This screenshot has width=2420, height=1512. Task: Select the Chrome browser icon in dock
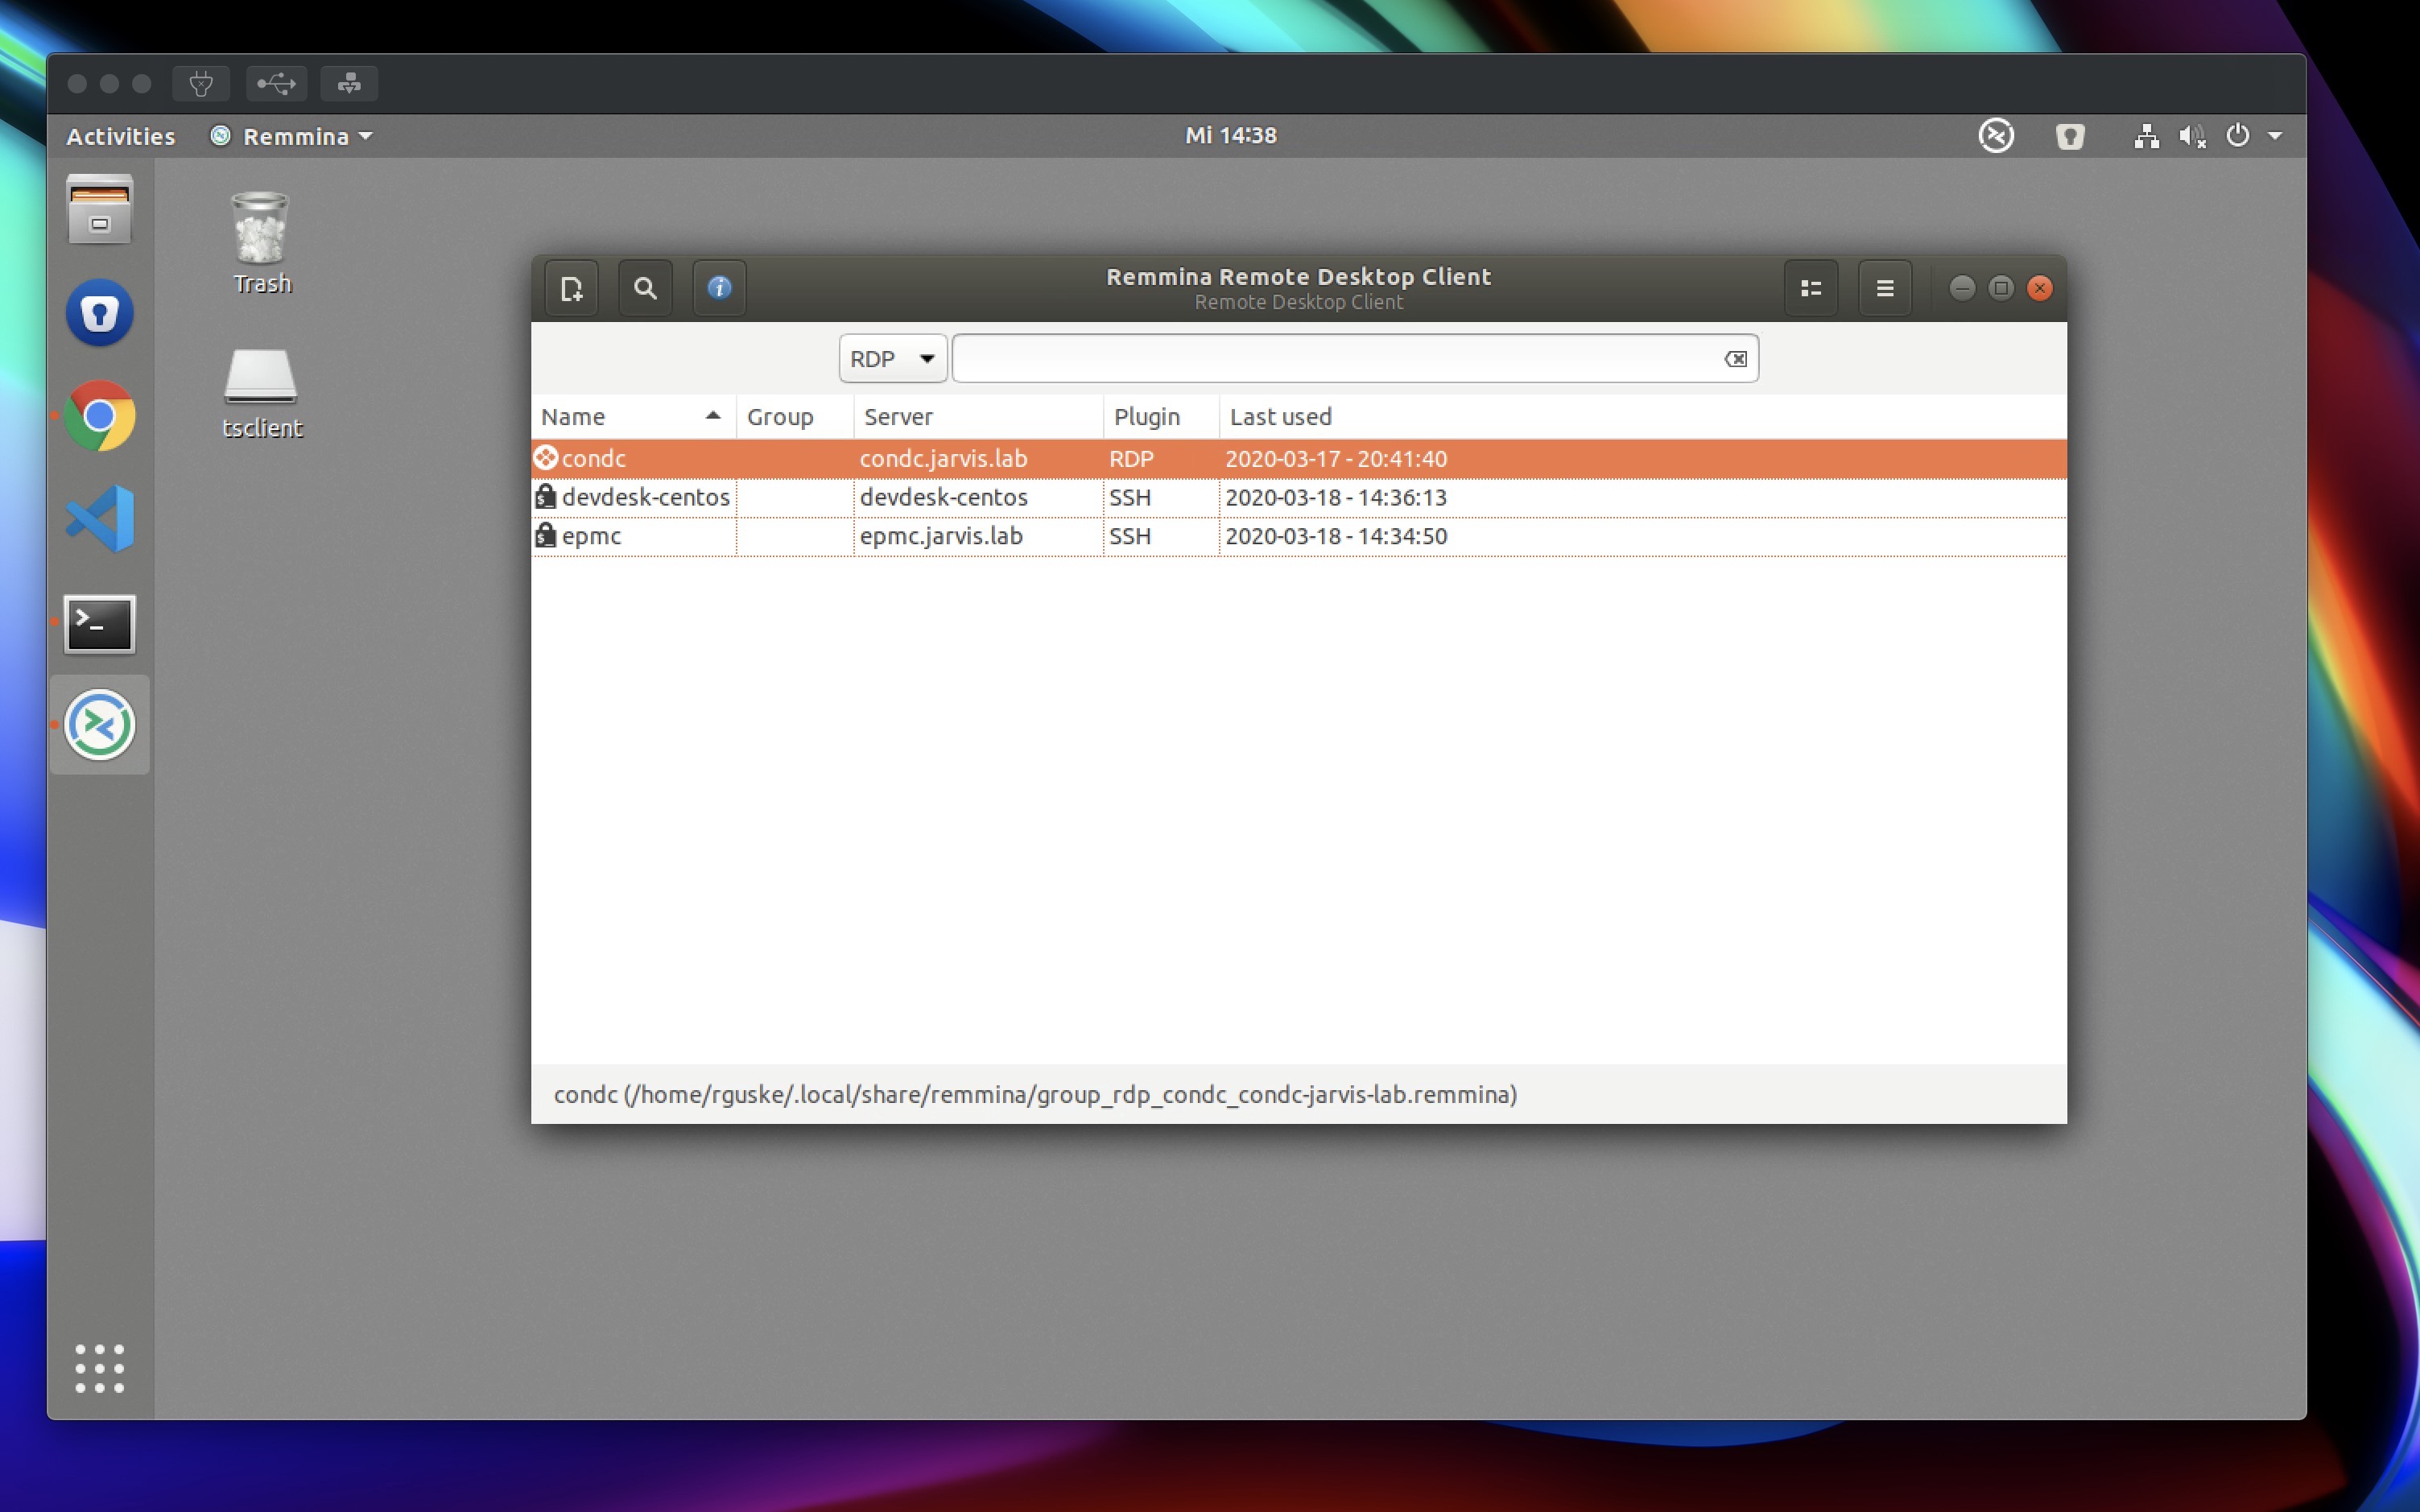[x=99, y=416]
